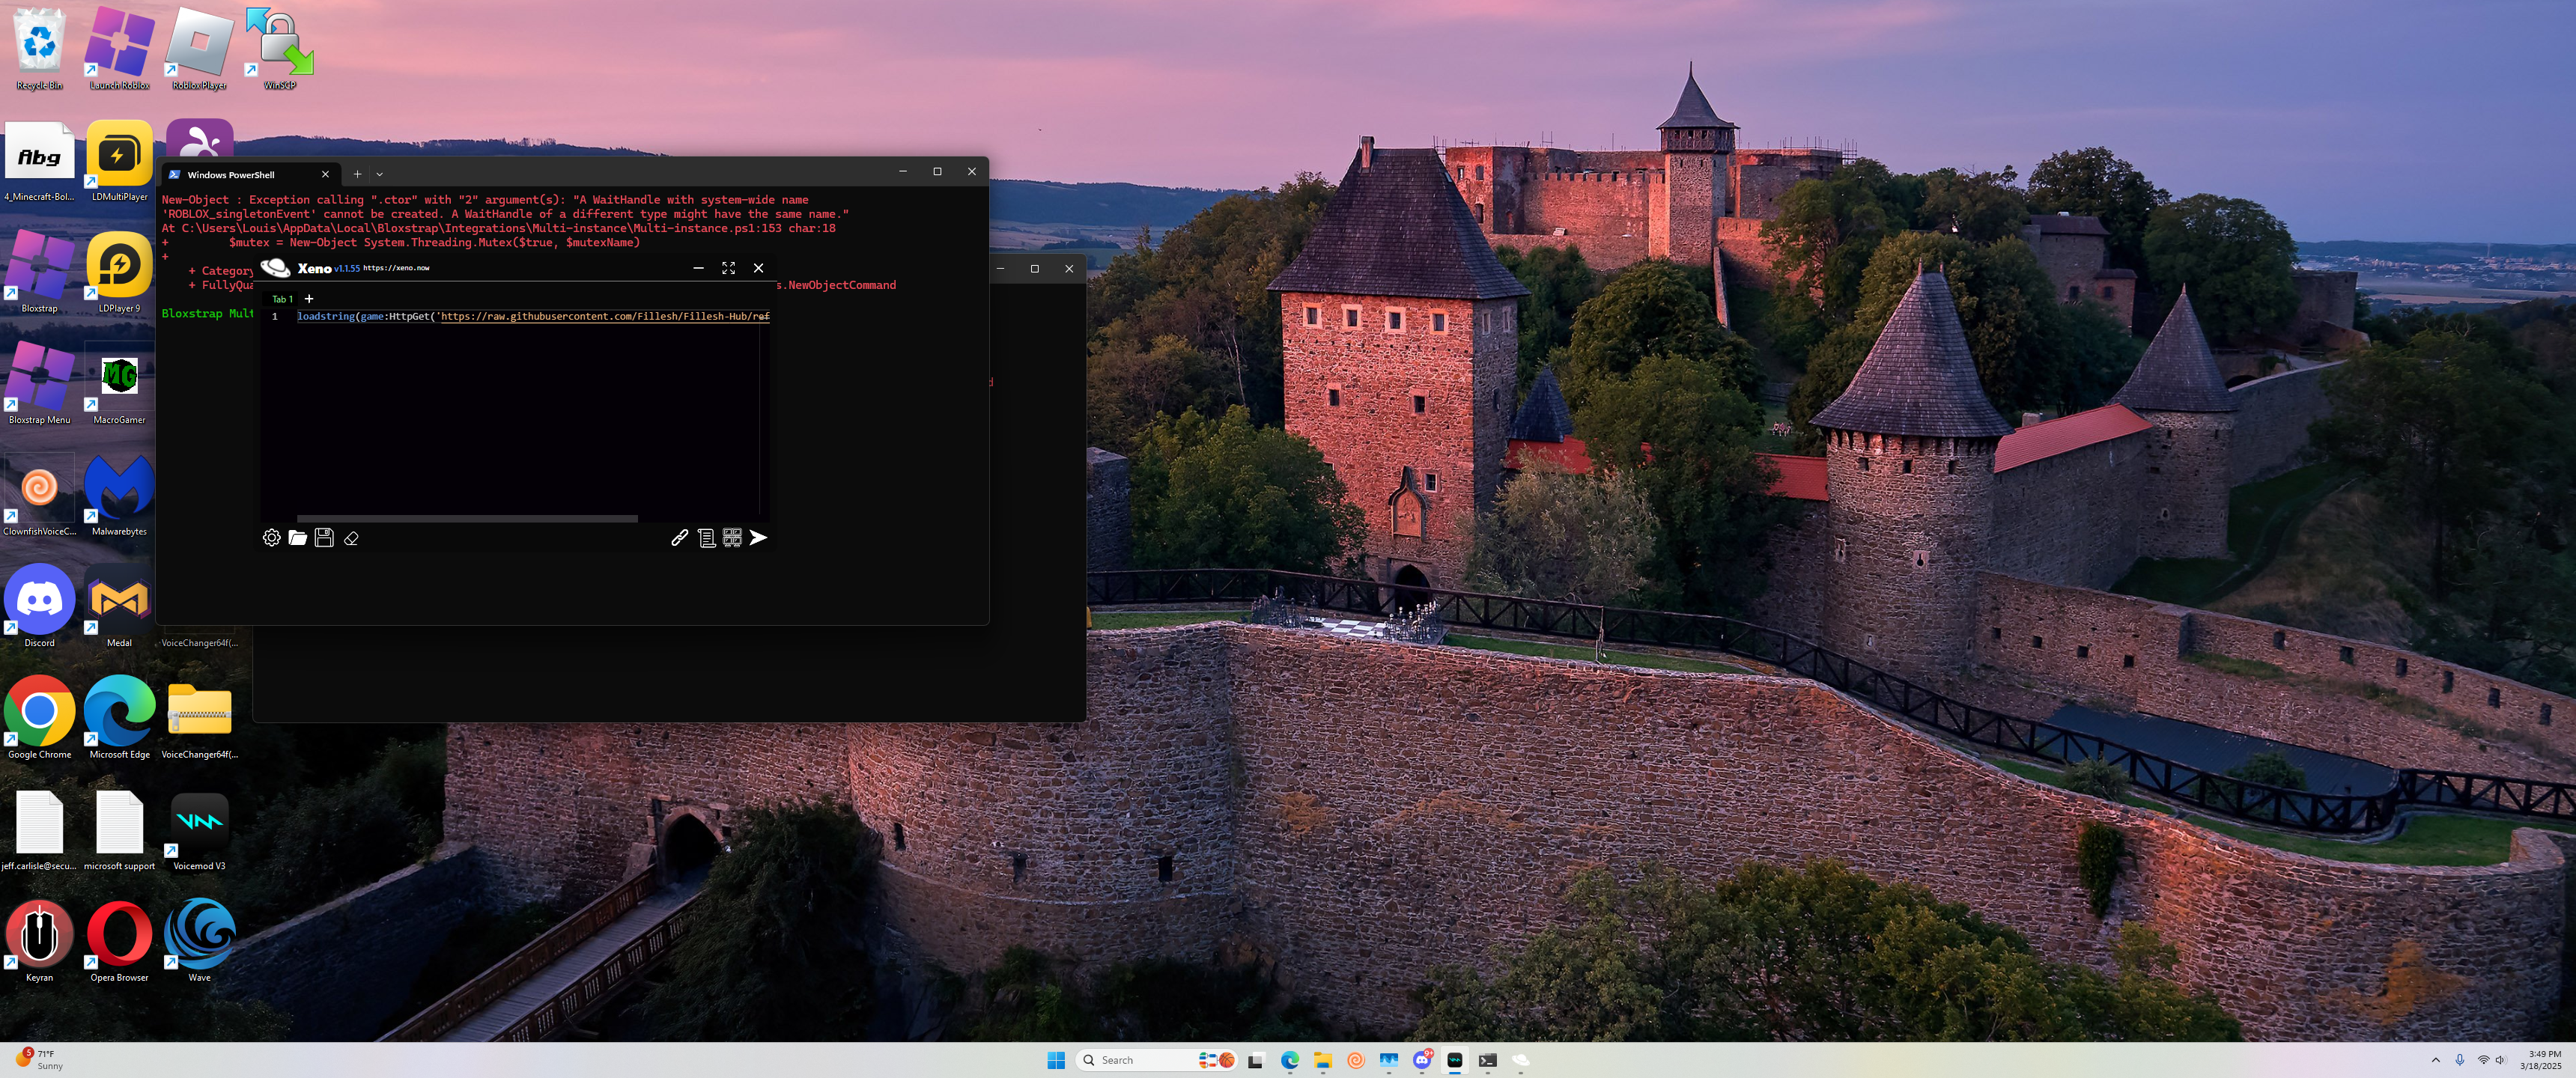Select the yellow VoiceChanger64f zipped folder
The width and height of the screenshot is (2576, 1078).
(199, 718)
